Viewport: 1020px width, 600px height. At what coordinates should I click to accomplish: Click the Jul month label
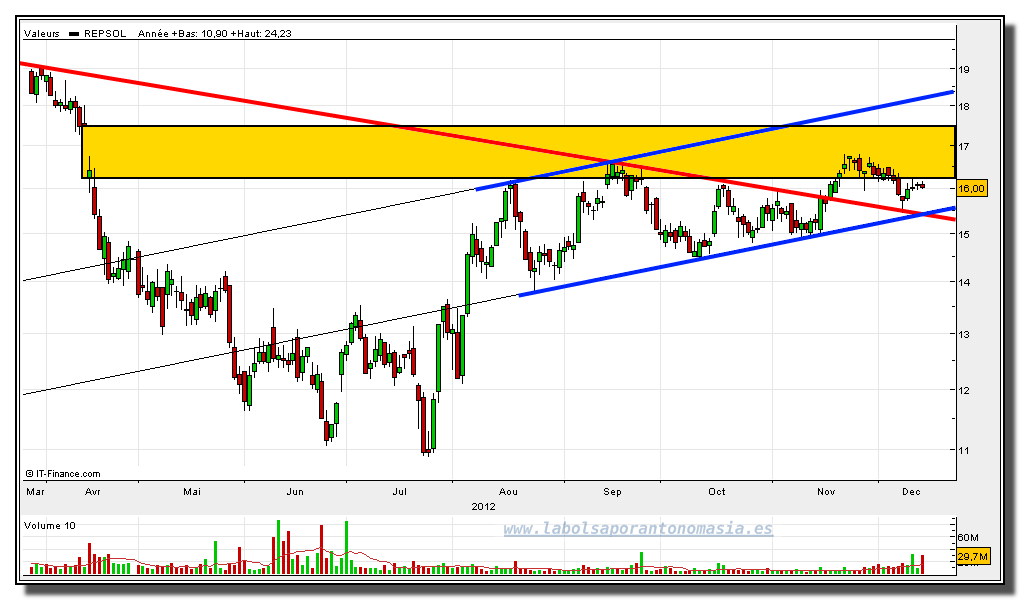click(x=399, y=492)
